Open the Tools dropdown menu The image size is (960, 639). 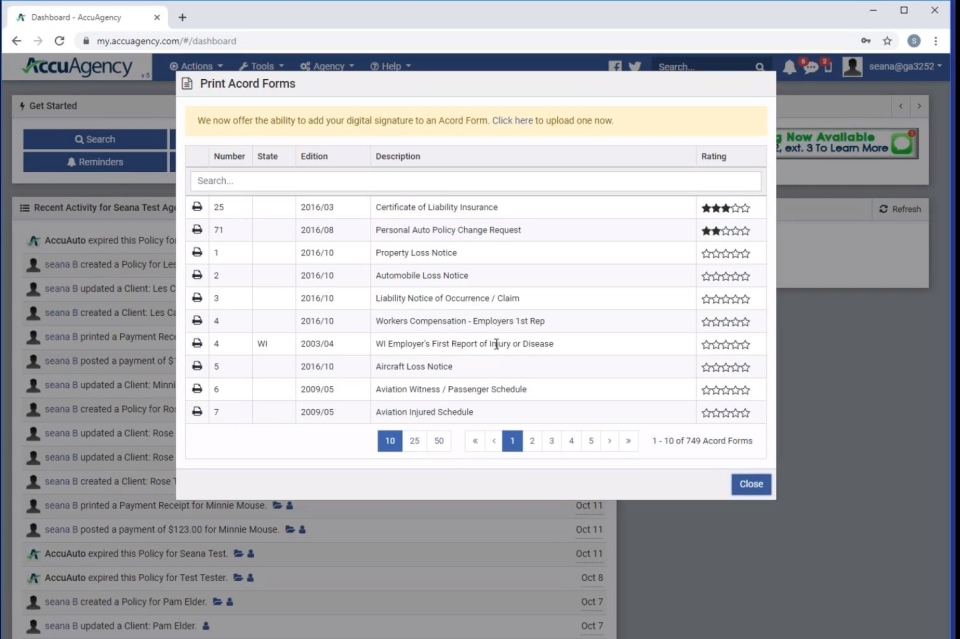click(x=260, y=66)
